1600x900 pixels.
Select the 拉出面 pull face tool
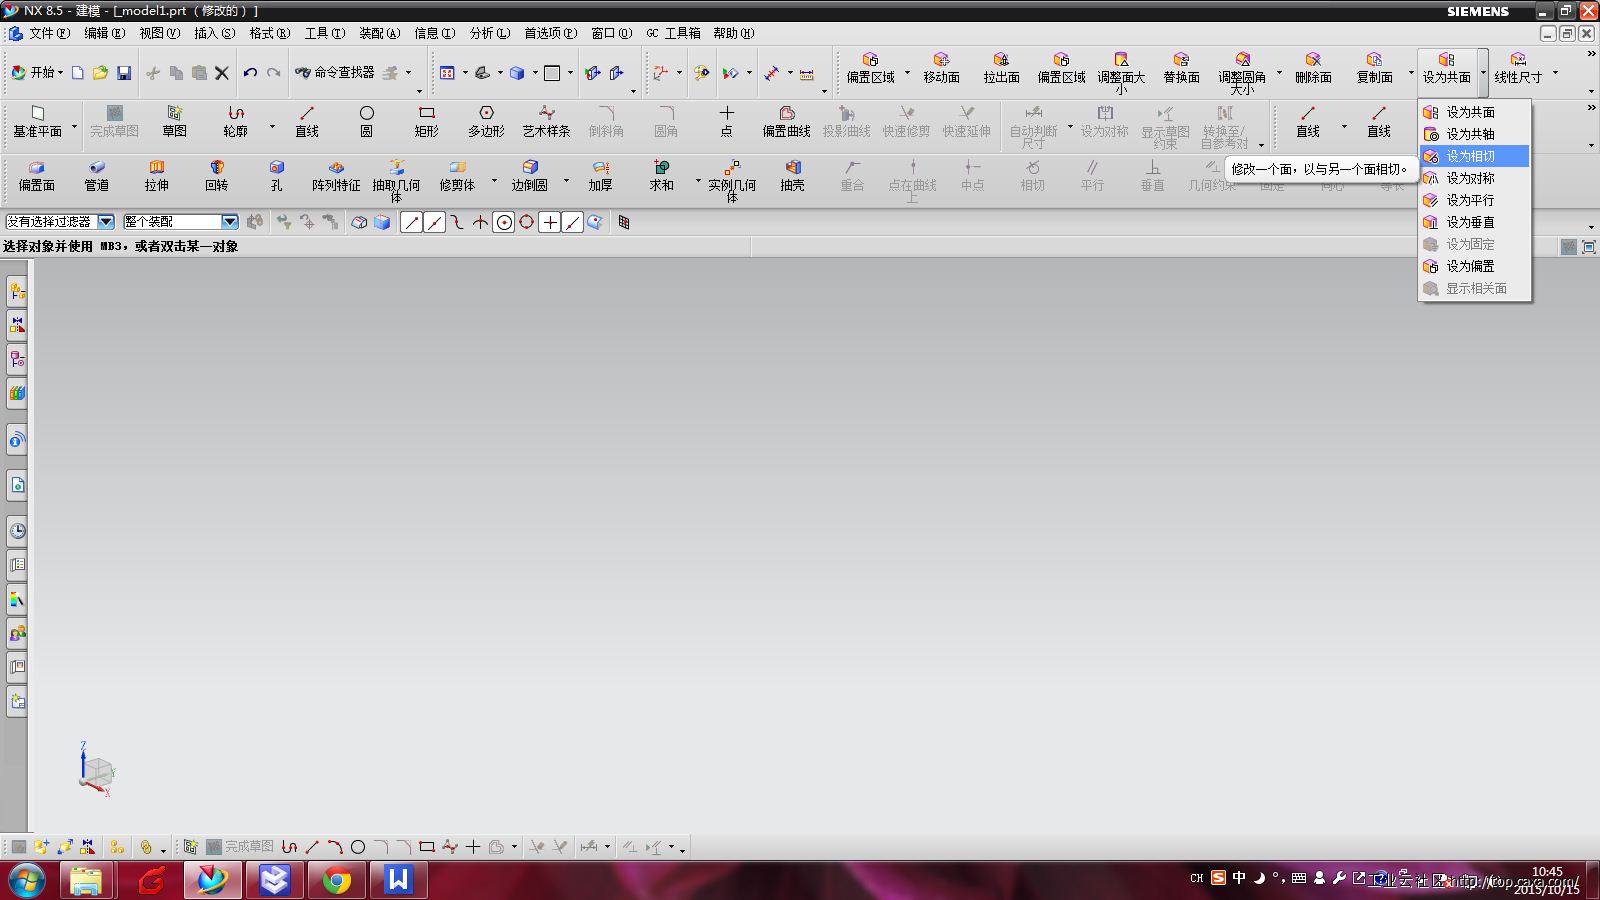click(x=1001, y=68)
